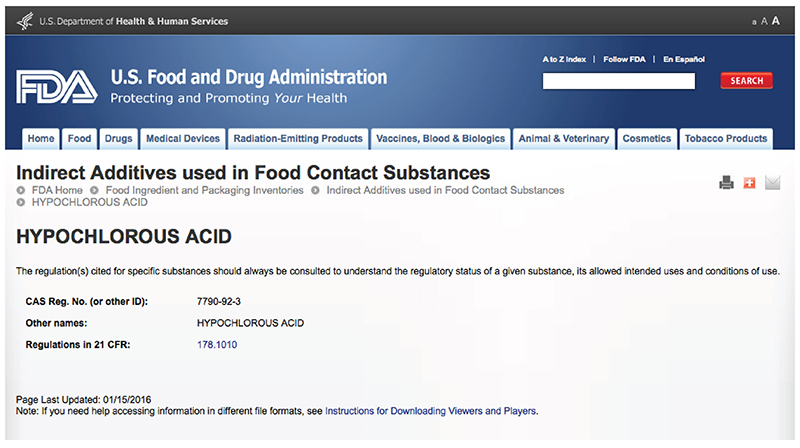Click the email envelope icon

pyautogui.click(x=772, y=182)
